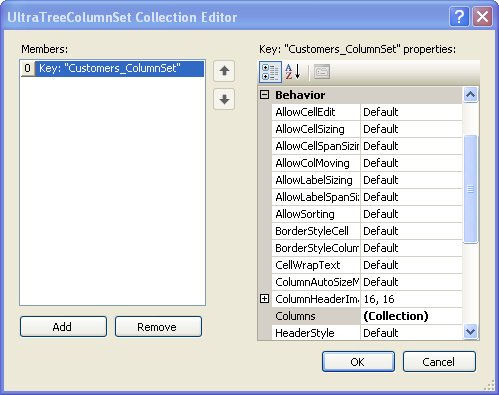The width and height of the screenshot is (499, 395).
Task: Click the Add button
Action: click(x=63, y=327)
